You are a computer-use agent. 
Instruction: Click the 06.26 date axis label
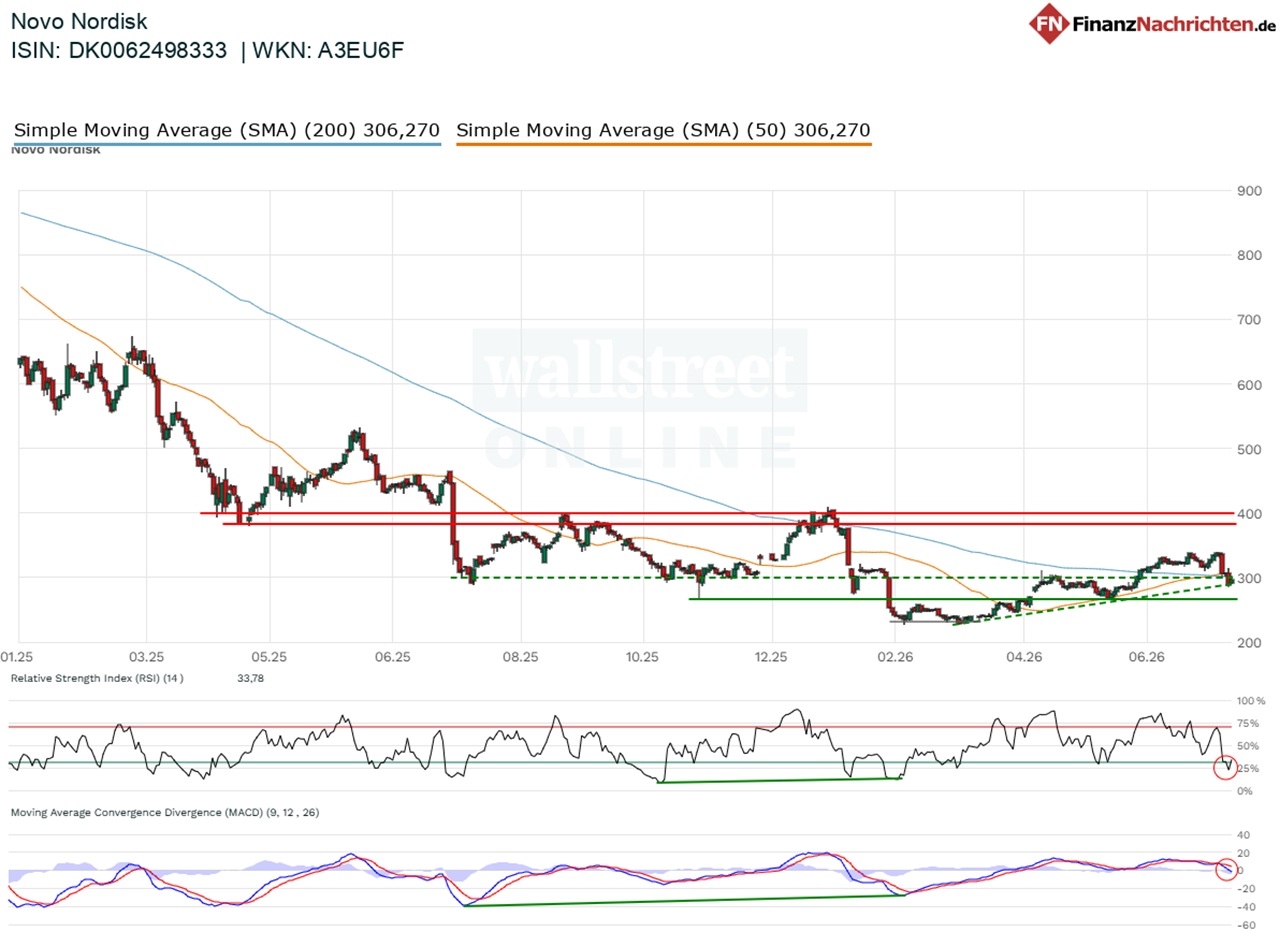(1146, 657)
